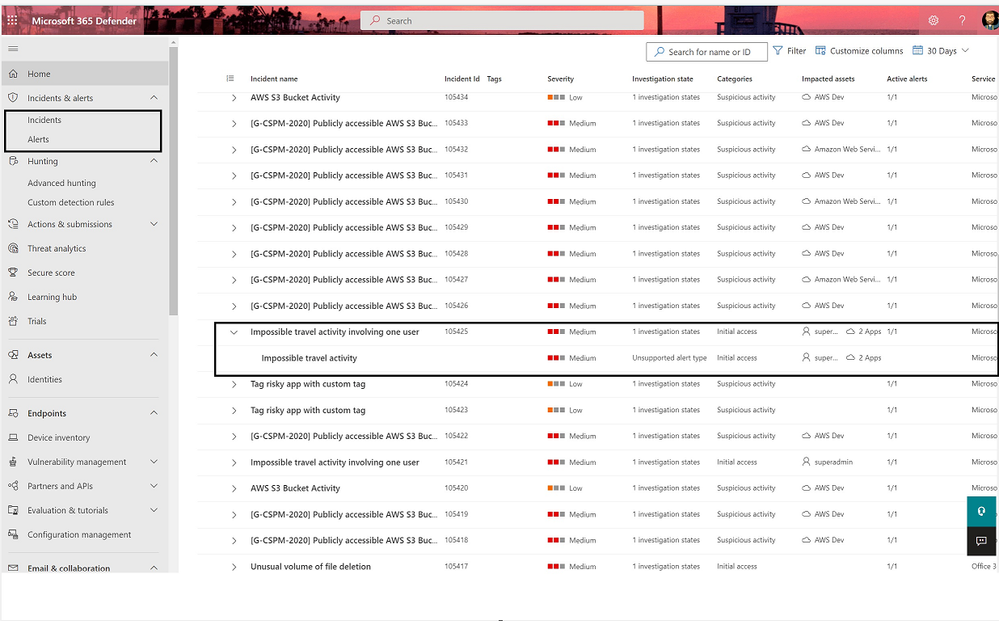Click the Actions & submissions icon
Screen dimensions: 999x621
click(13, 224)
